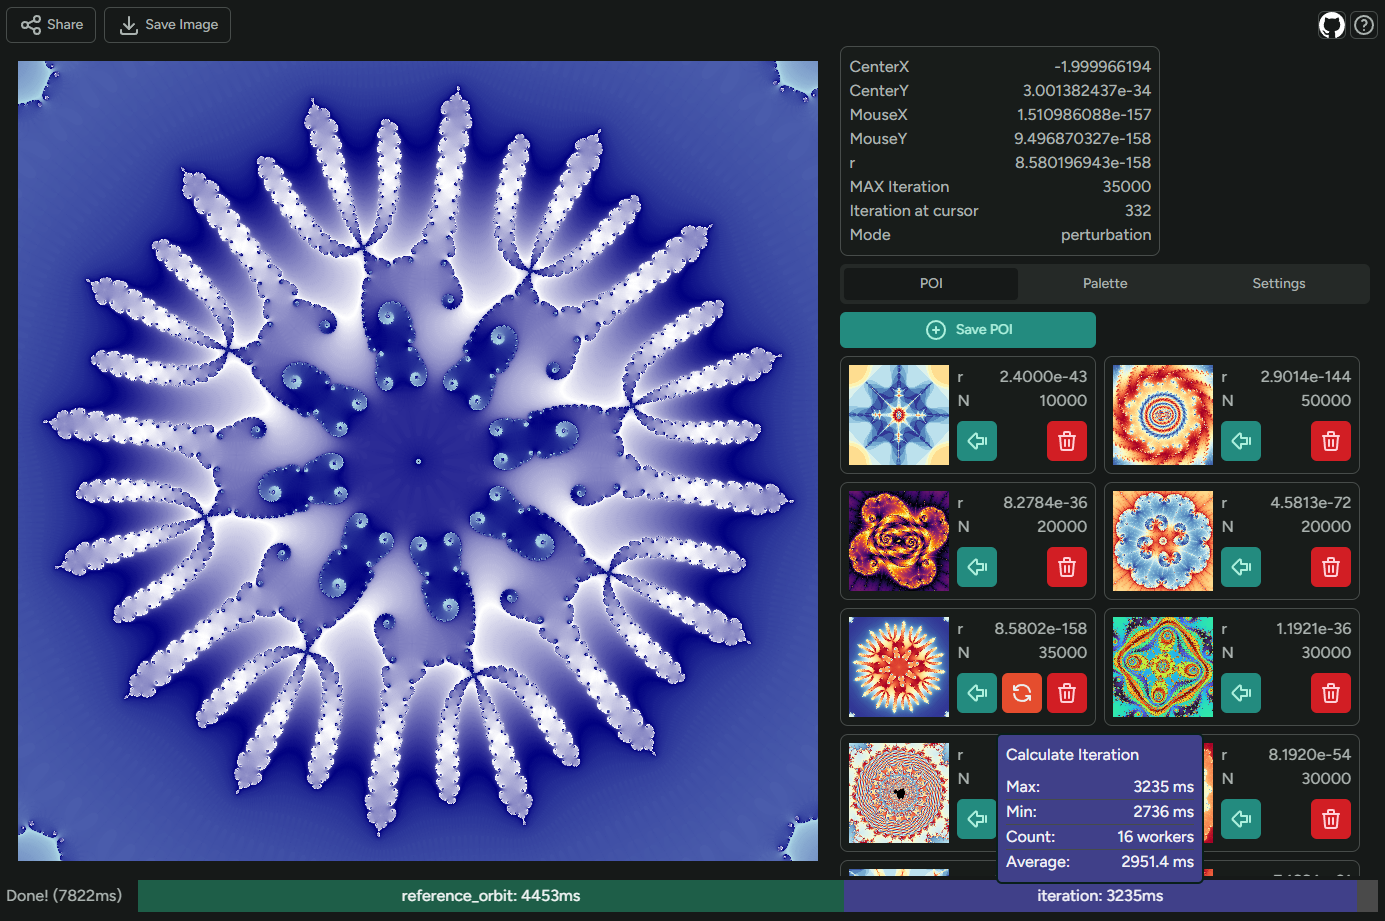Regenerate thumbnail for POI r 8.5802e-158
Image resolution: width=1385 pixels, height=921 pixels.
1022,693
